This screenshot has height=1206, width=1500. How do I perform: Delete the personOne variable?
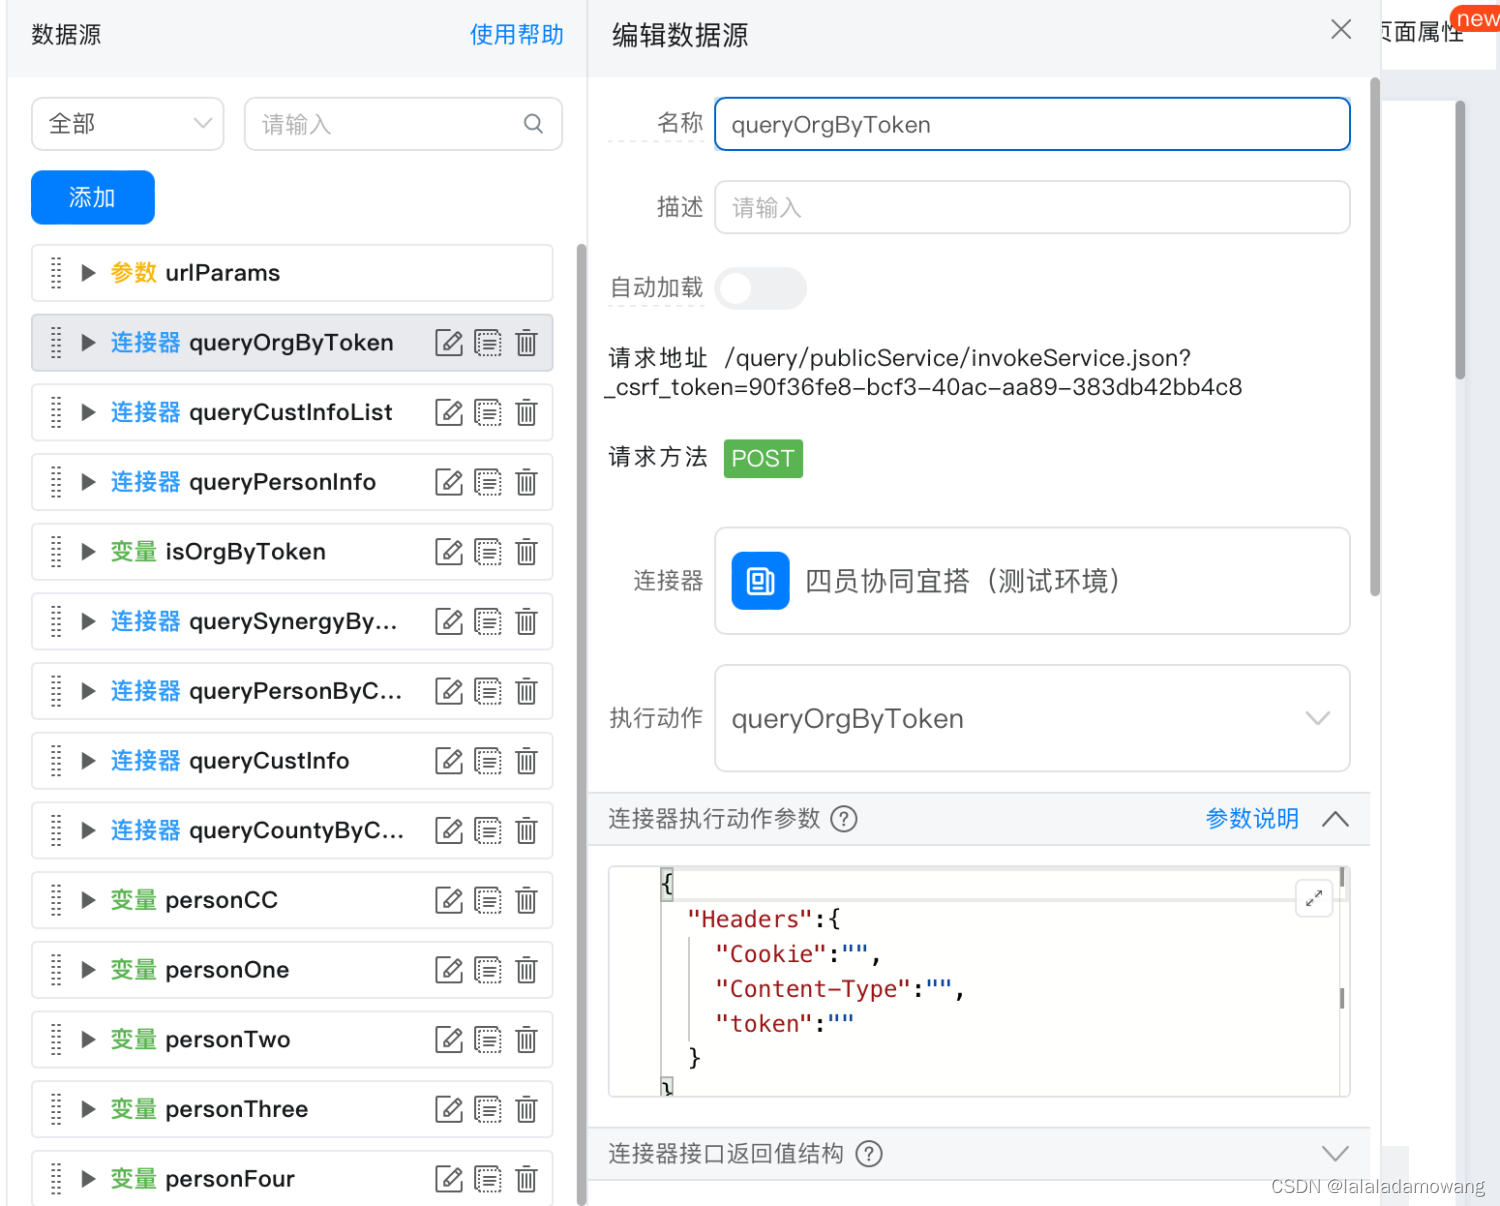526,970
